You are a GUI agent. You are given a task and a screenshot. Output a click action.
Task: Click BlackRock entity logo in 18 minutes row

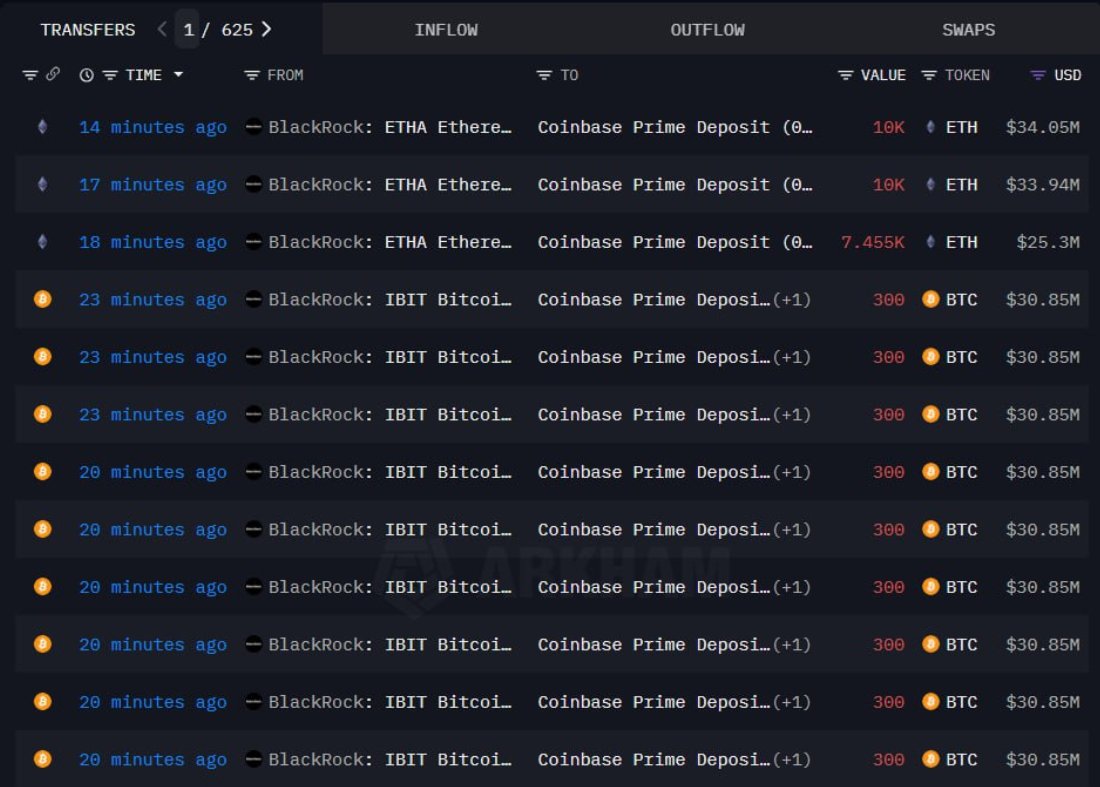click(x=253, y=242)
